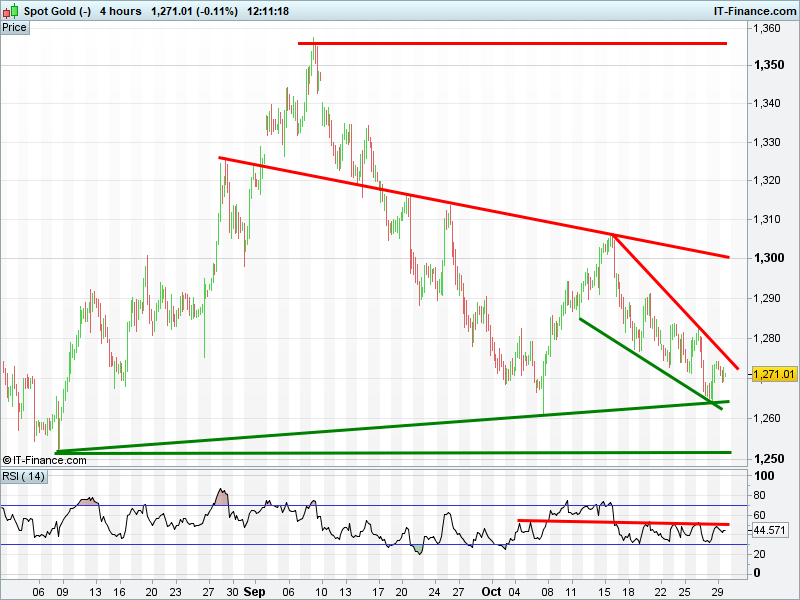This screenshot has height=600, width=800.
Task: Click the 08 date label on the time axis
Action: coord(547,592)
